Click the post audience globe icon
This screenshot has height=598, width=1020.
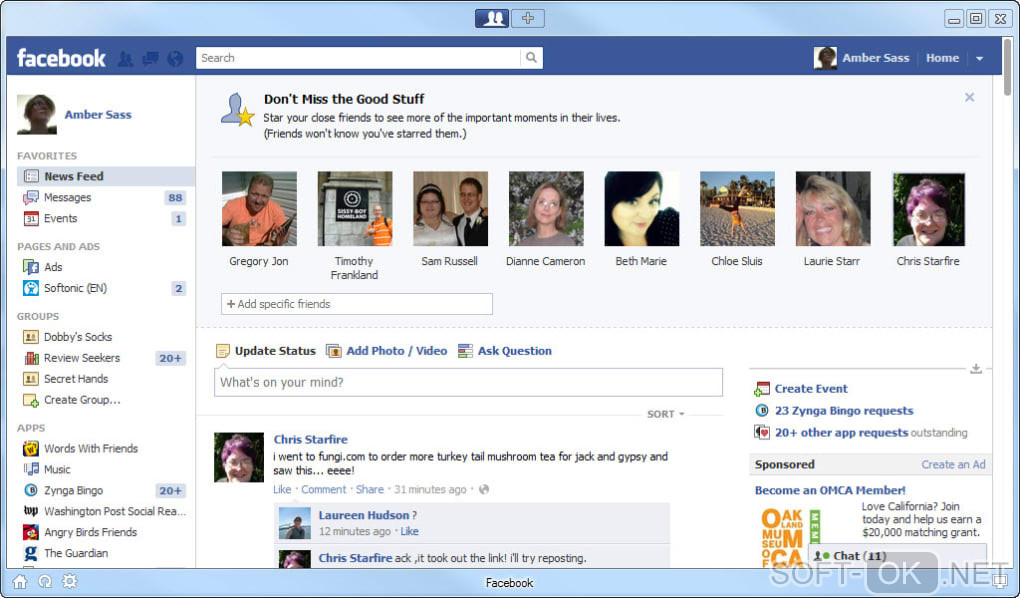[x=483, y=489]
